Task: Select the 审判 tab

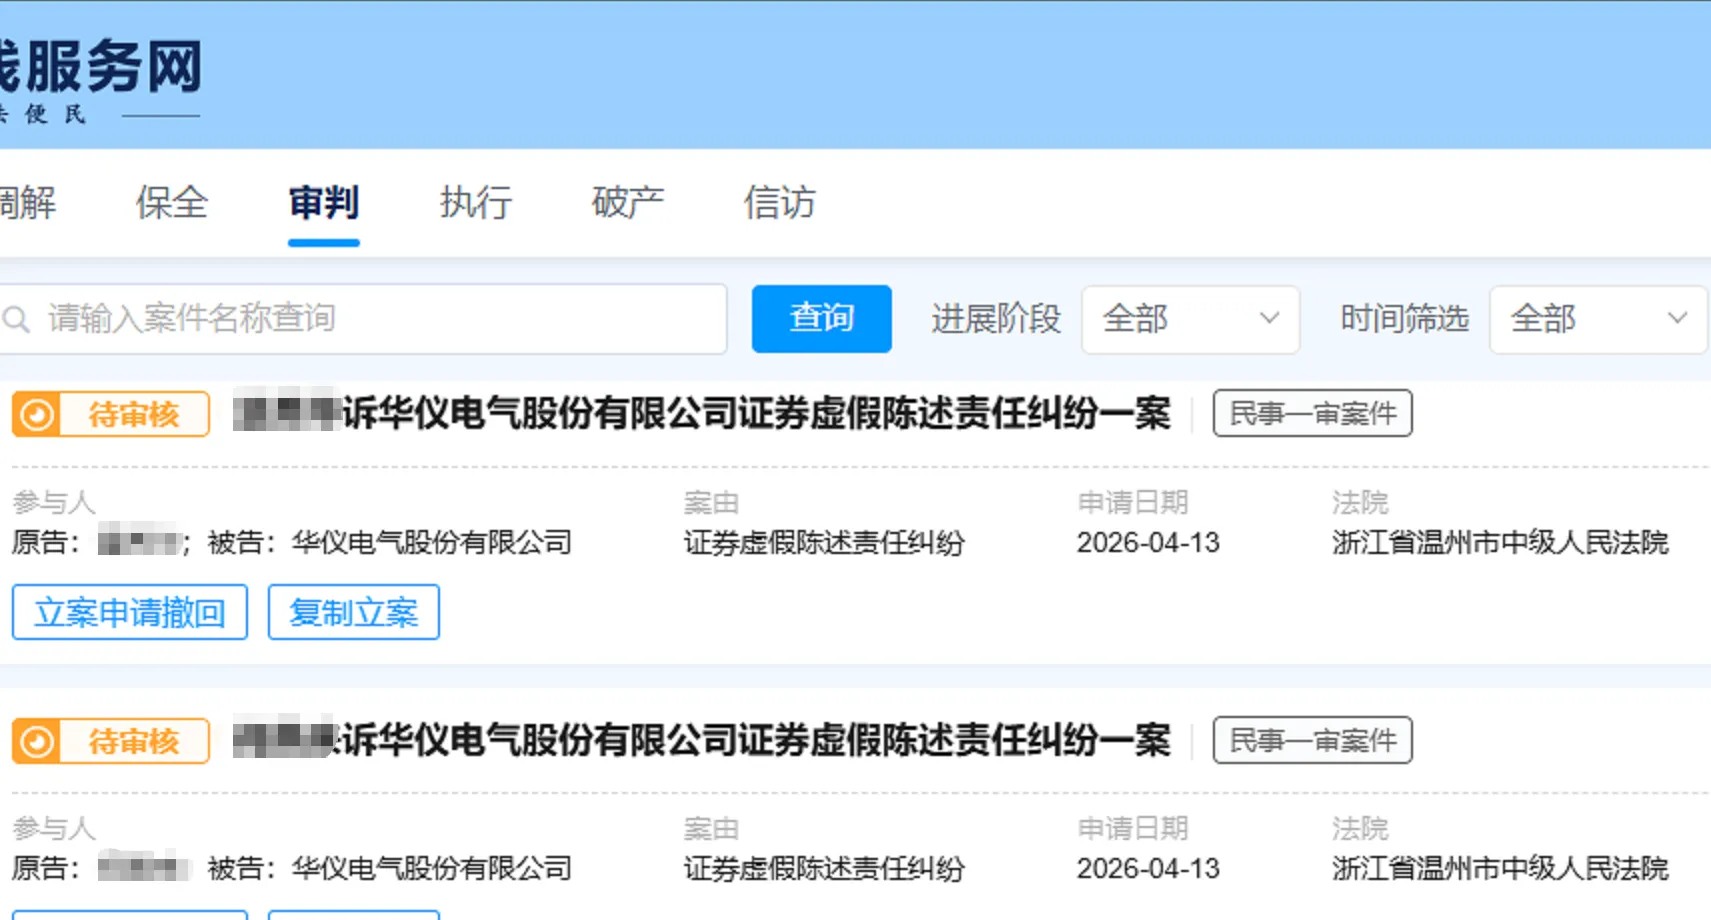Action: [x=323, y=203]
